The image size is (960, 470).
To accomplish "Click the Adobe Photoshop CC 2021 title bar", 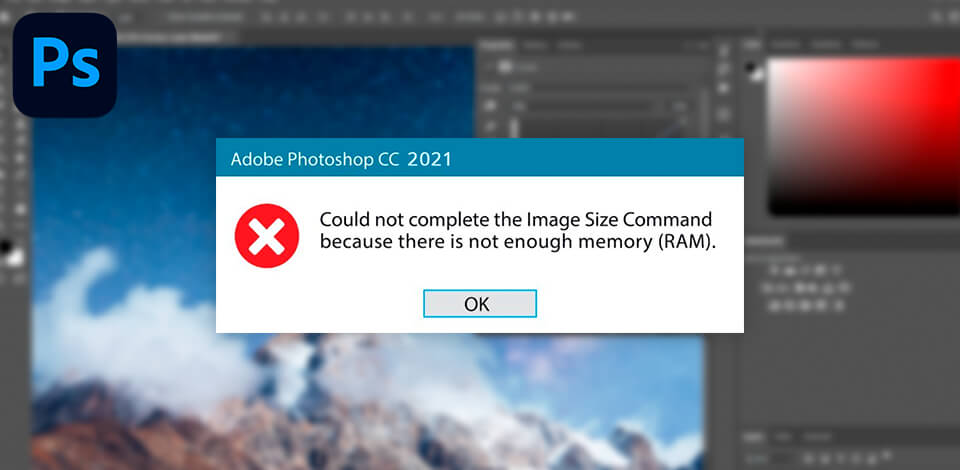I will [x=480, y=158].
